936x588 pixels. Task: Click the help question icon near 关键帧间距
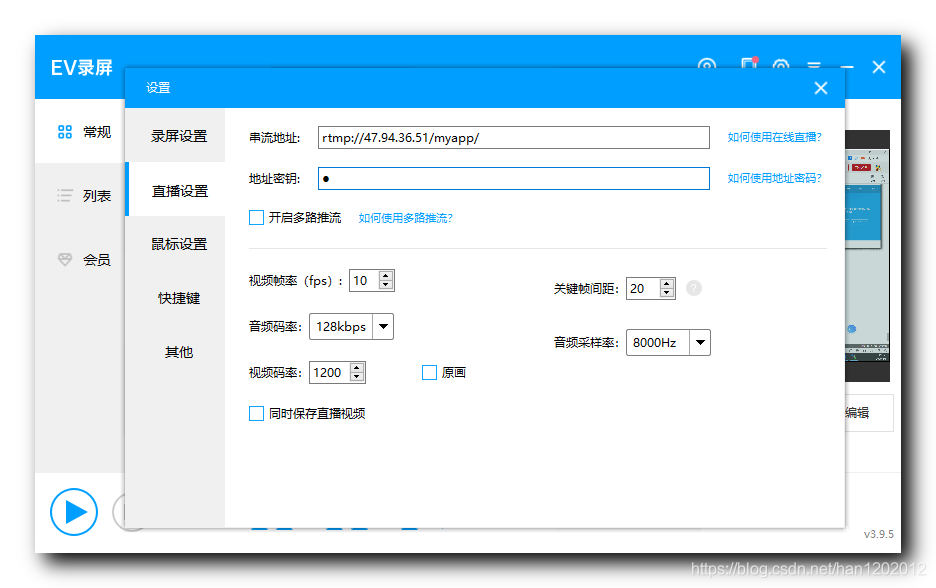click(694, 288)
